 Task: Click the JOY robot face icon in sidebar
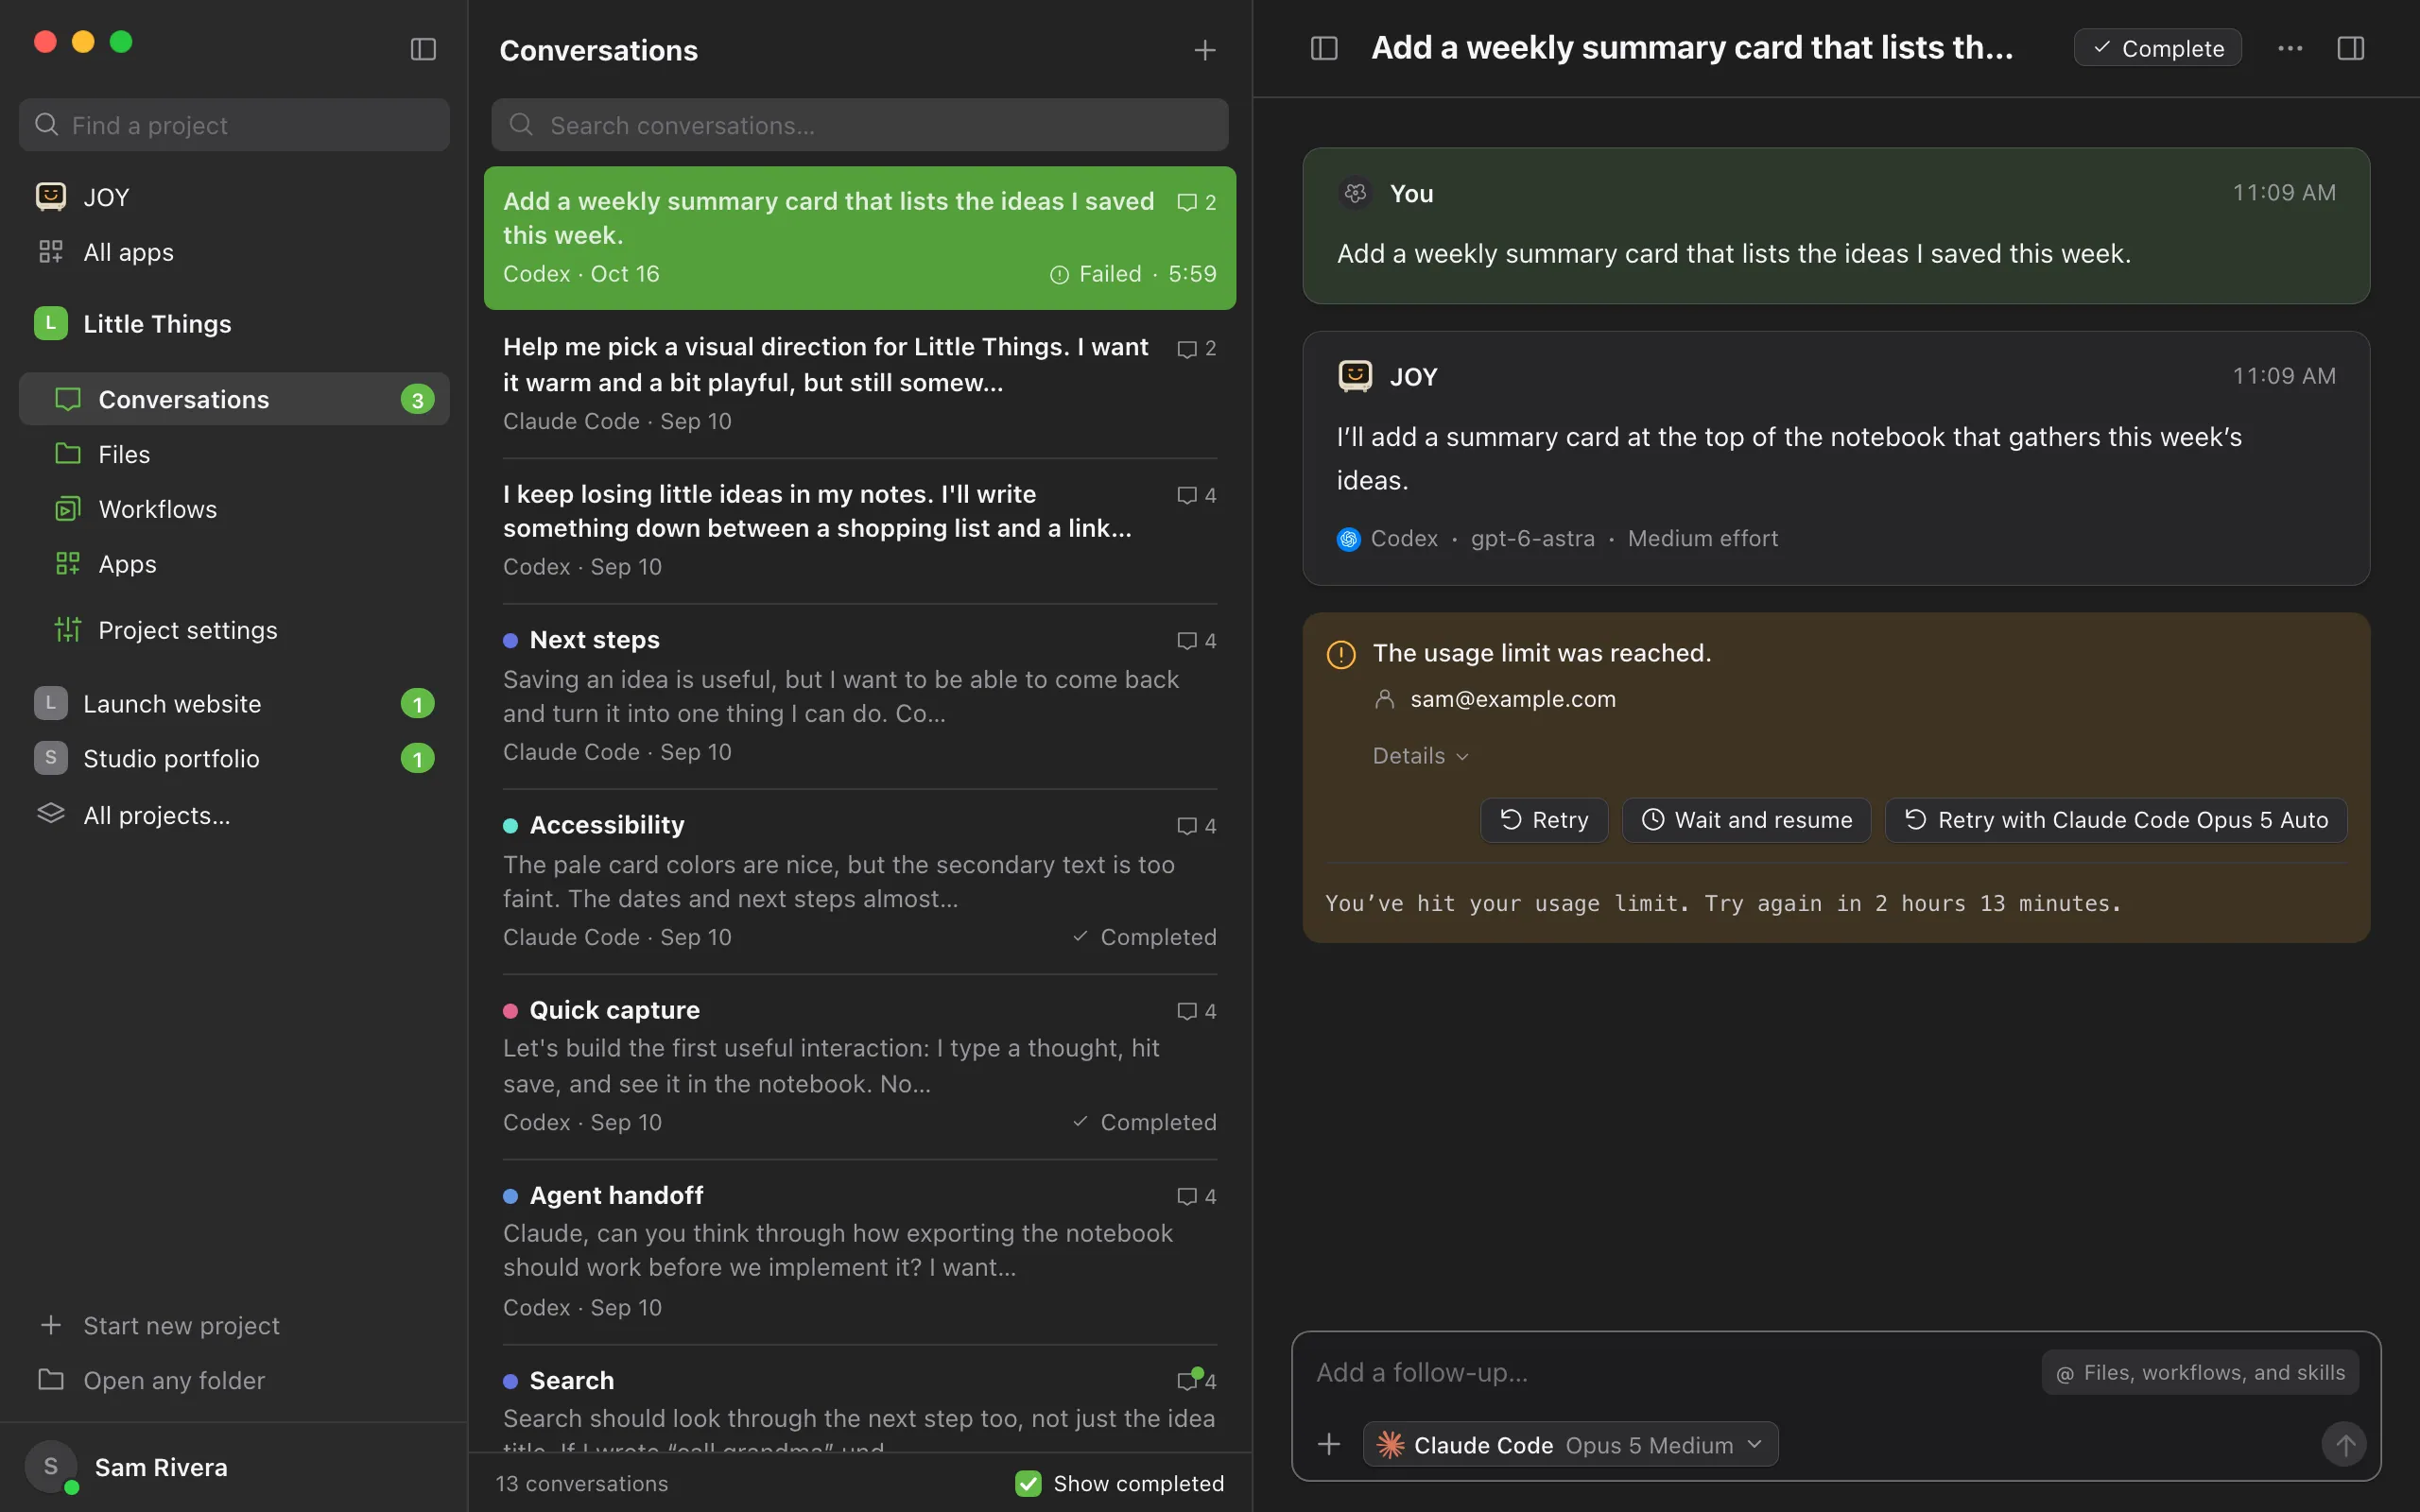click(x=51, y=196)
